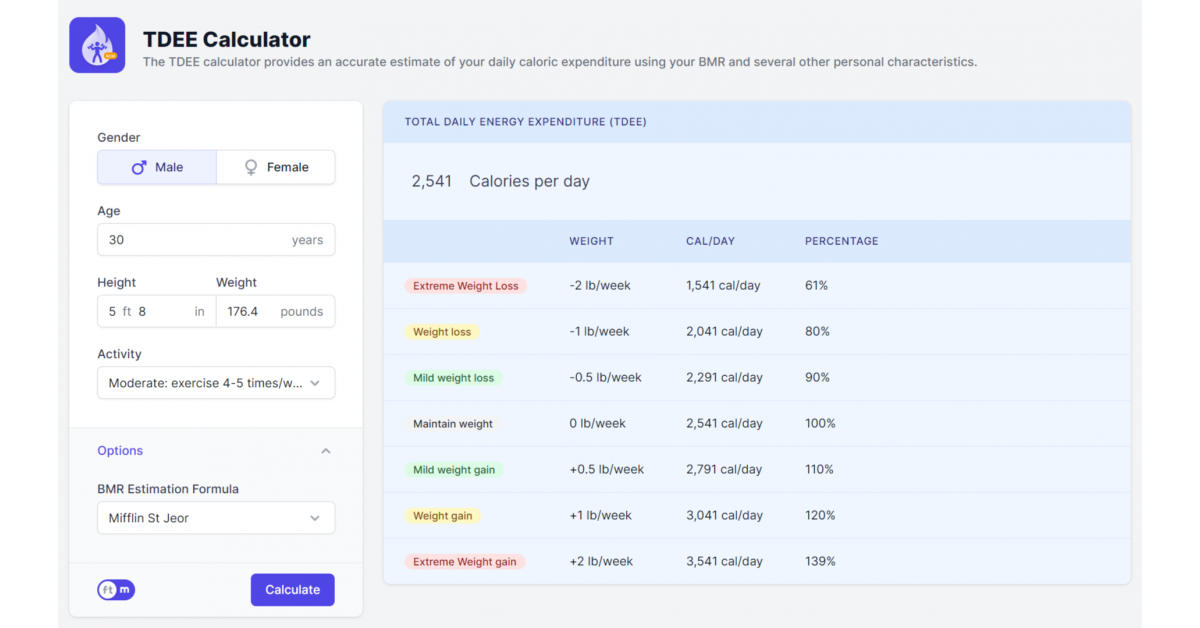Click the green Mild weight gain tag
This screenshot has width=1200, height=628.
[454, 470]
